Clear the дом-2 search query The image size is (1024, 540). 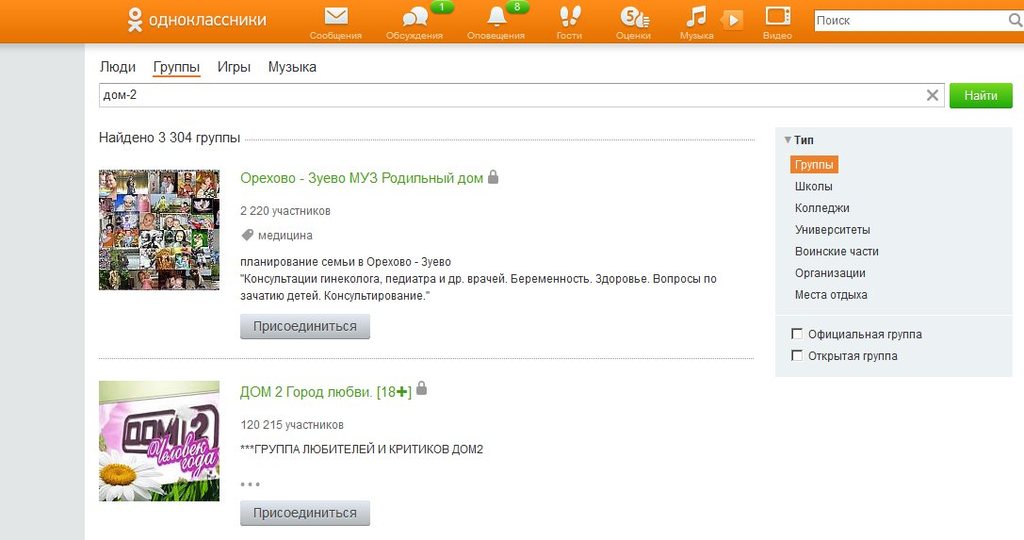coord(933,95)
